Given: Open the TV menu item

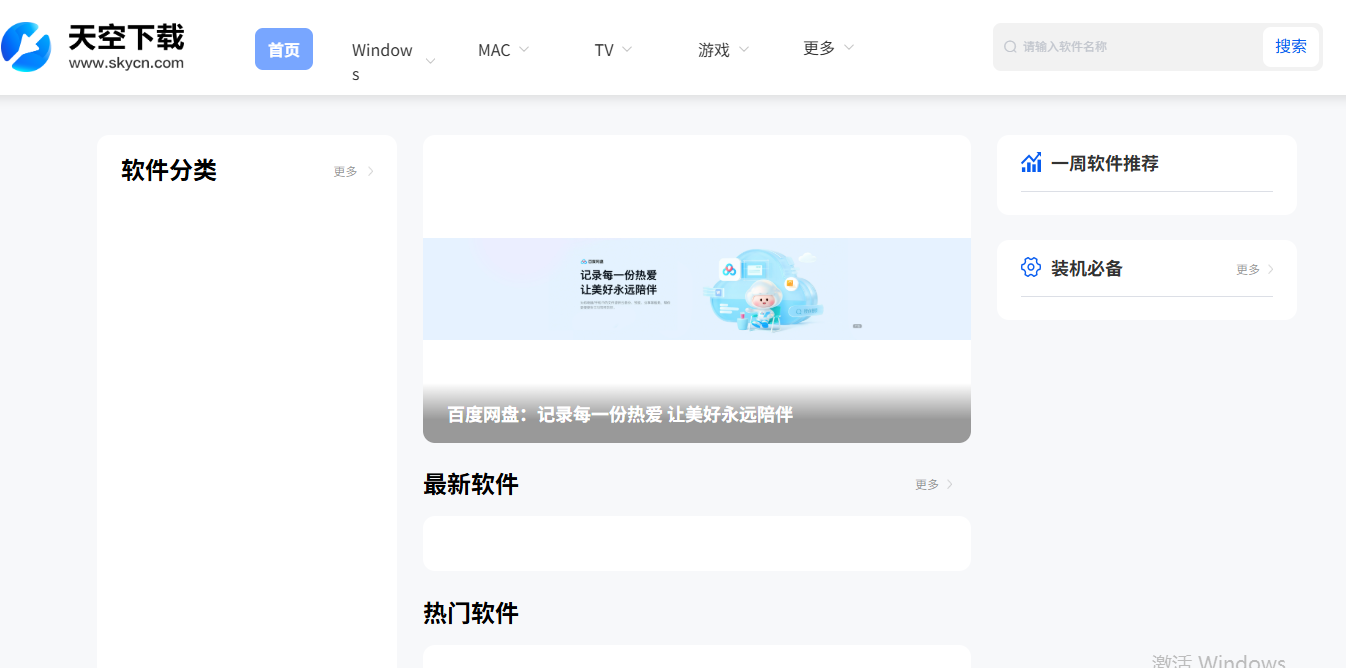Looking at the screenshot, I should (x=604, y=50).
